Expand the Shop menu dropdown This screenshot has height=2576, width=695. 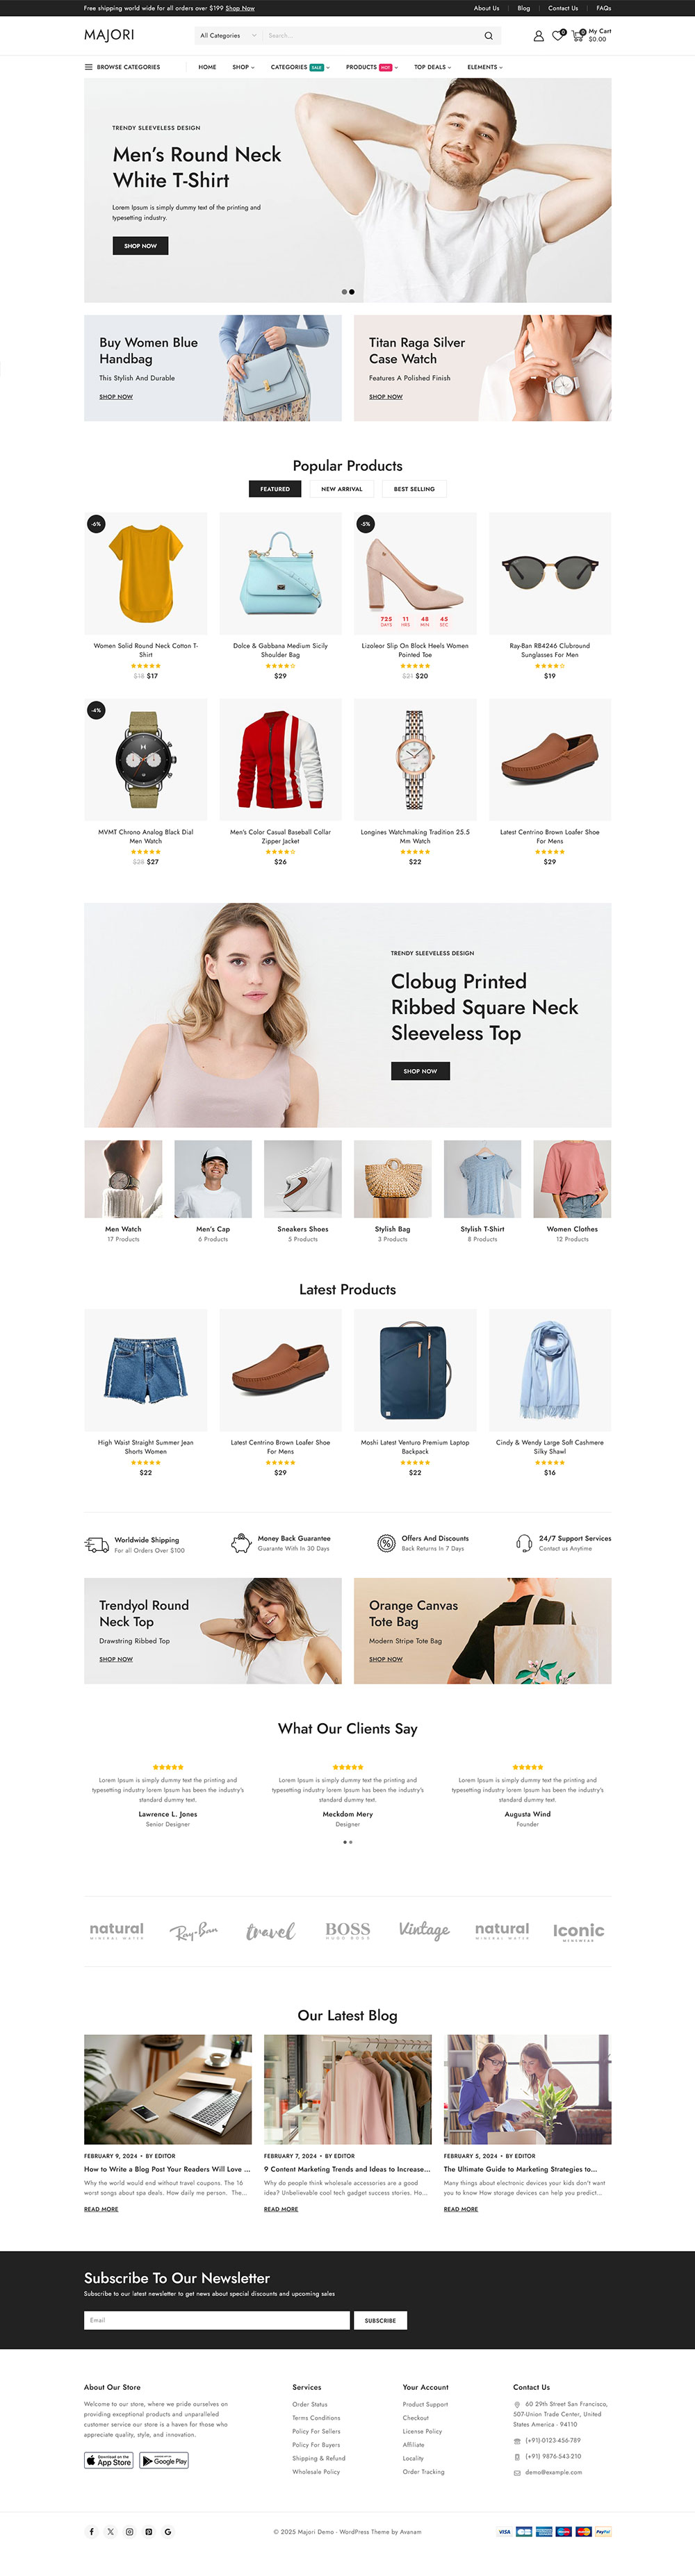pyautogui.click(x=243, y=67)
